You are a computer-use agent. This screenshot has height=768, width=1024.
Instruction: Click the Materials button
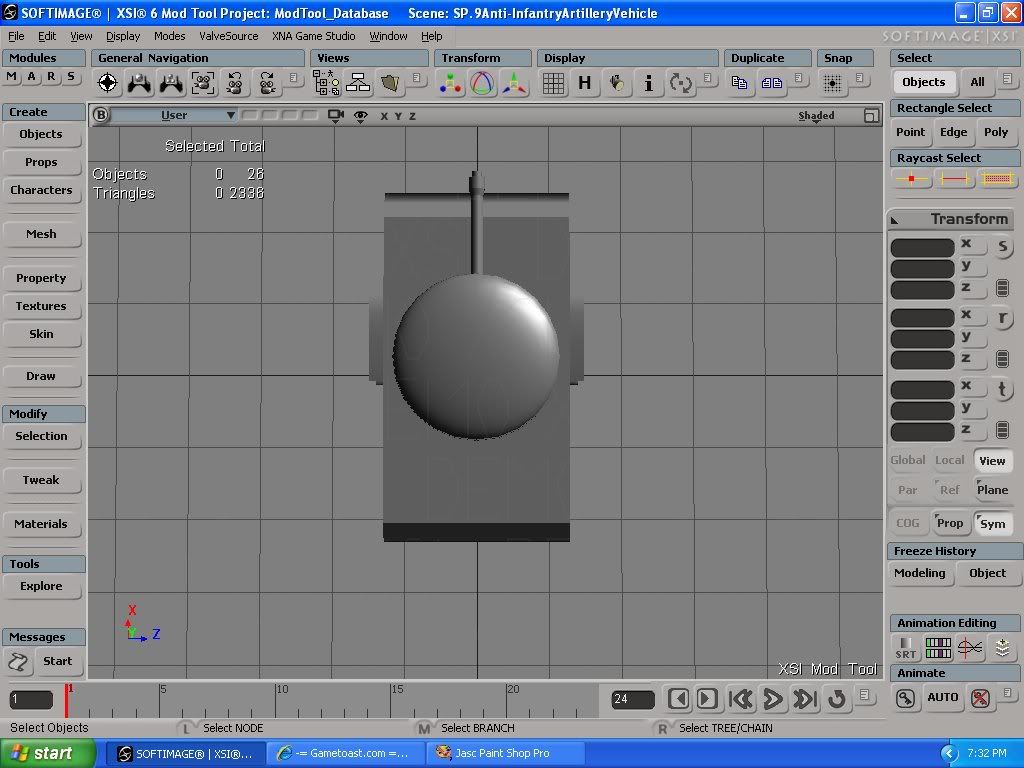coord(41,524)
